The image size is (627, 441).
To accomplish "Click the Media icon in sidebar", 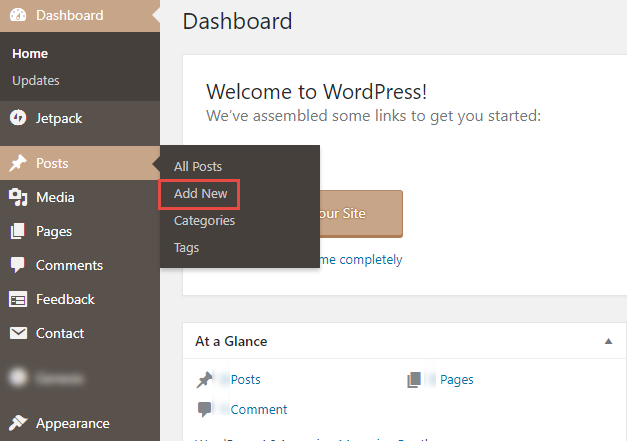I will (x=18, y=197).
